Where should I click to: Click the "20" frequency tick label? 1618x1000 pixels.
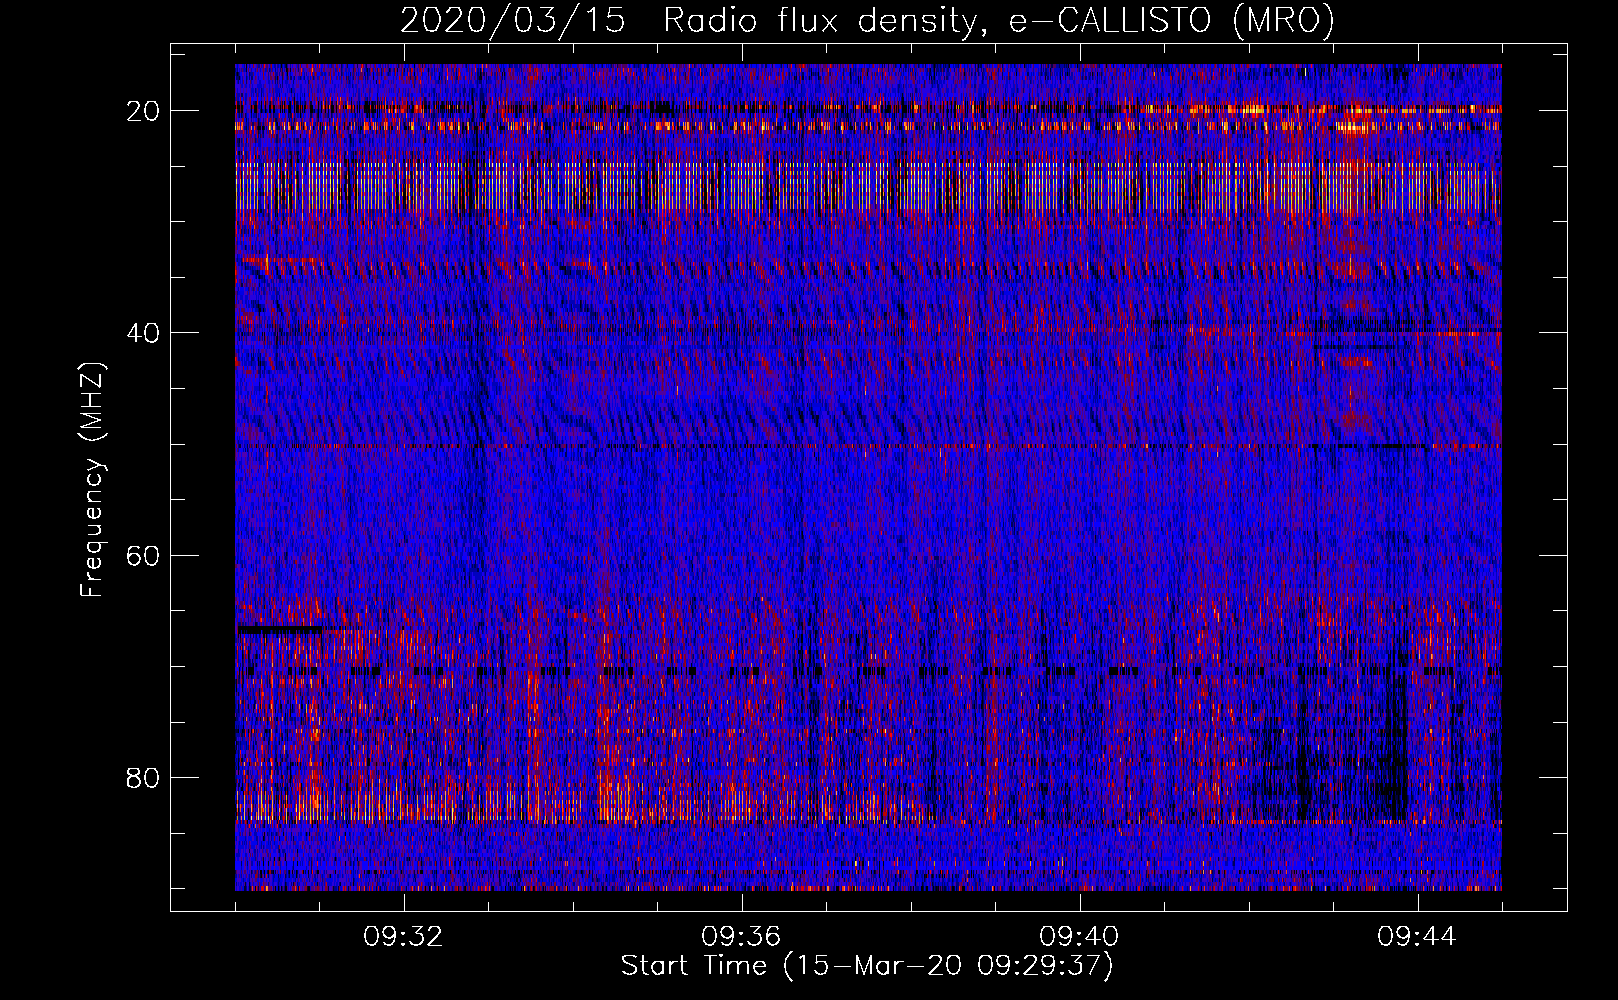(x=144, y=111)
